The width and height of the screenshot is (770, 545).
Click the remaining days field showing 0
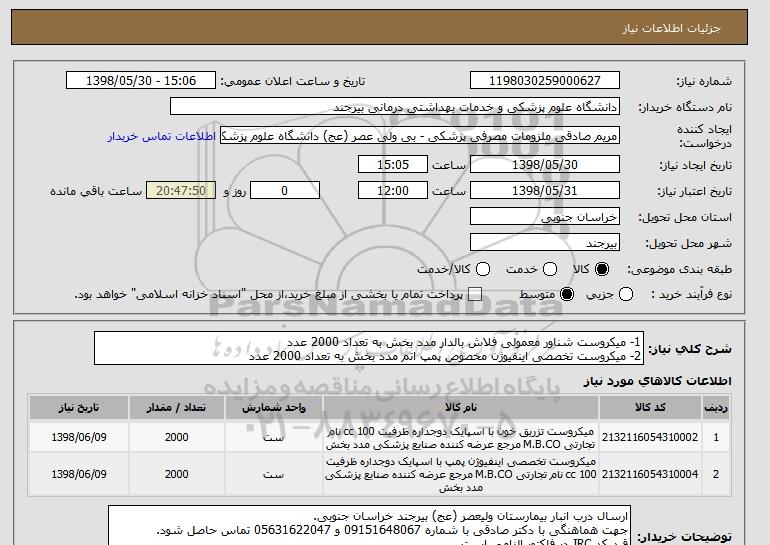click(285, 190)
